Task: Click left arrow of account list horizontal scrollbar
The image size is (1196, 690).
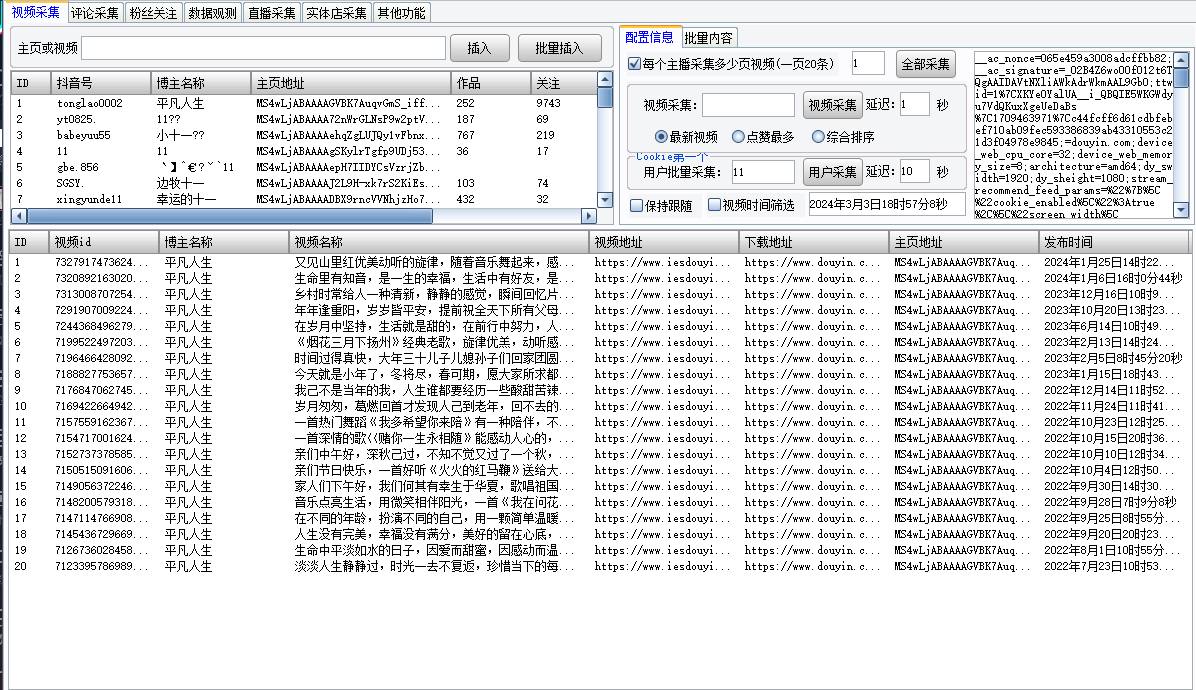Action: point(18,216)
